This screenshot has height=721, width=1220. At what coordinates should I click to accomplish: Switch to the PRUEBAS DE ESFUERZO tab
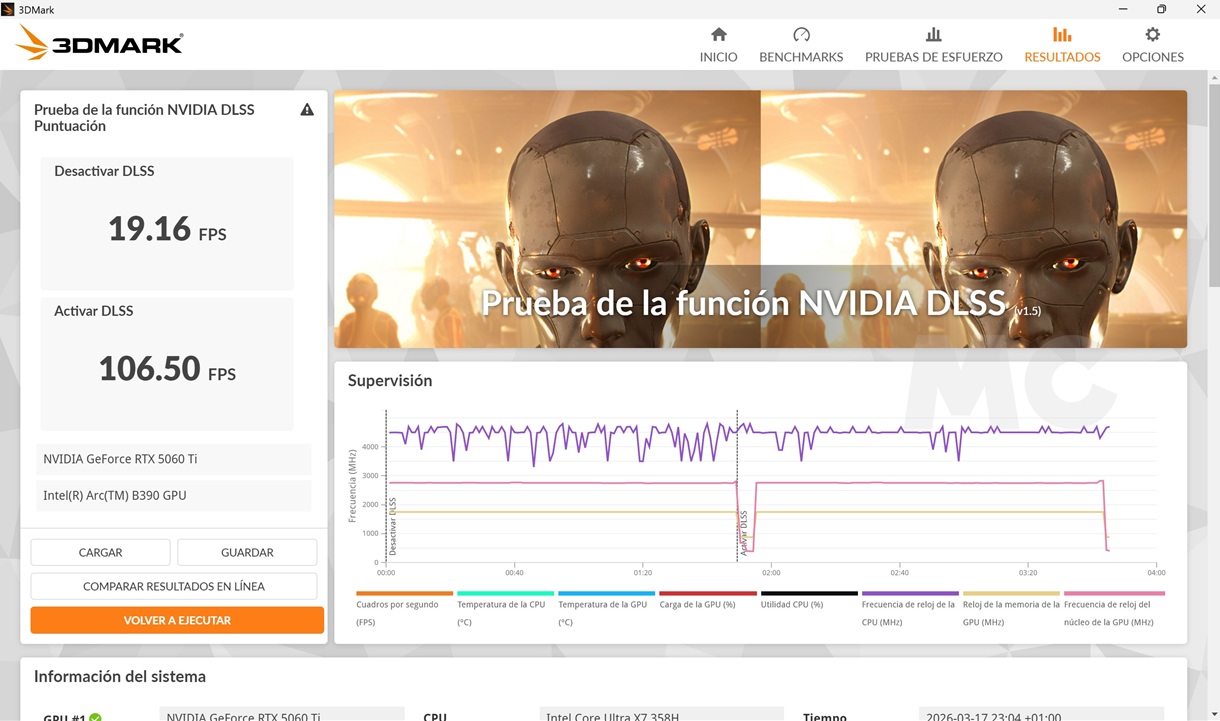pyautogui.click(x=933, y=44)
